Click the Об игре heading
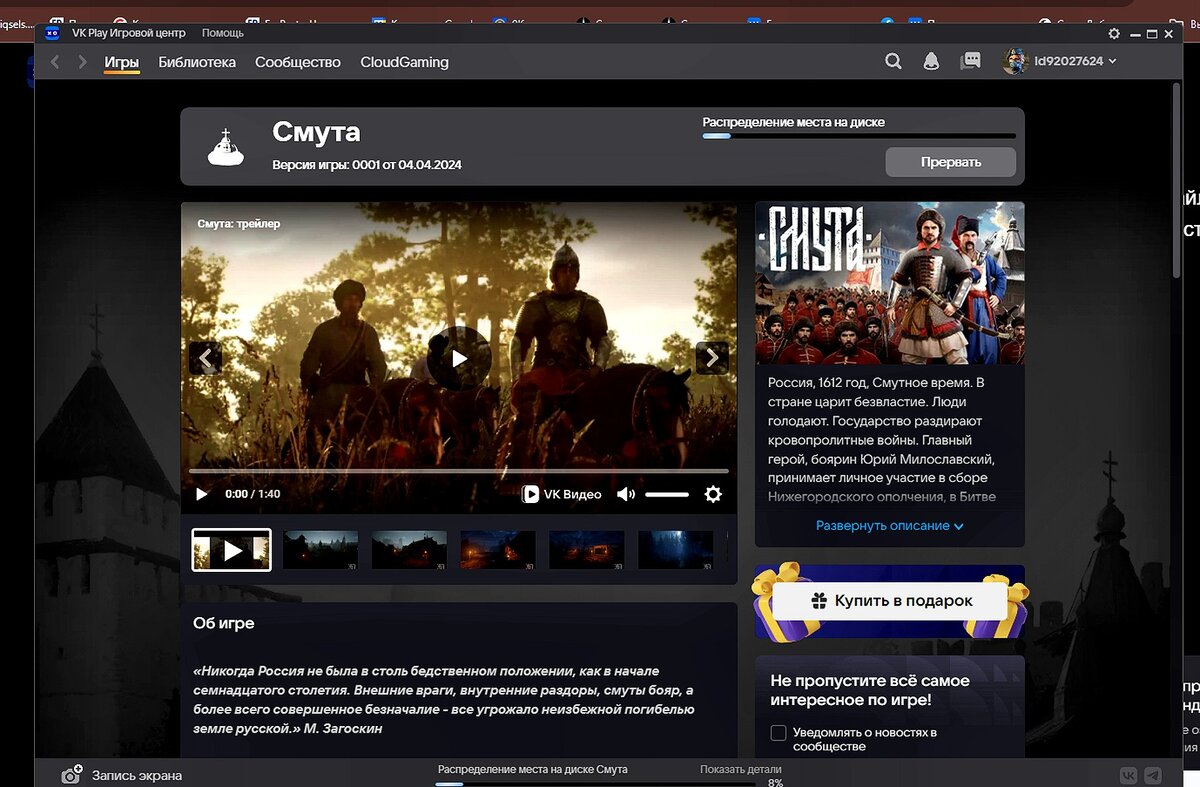 pyautogui.click(x=224, y=623)
